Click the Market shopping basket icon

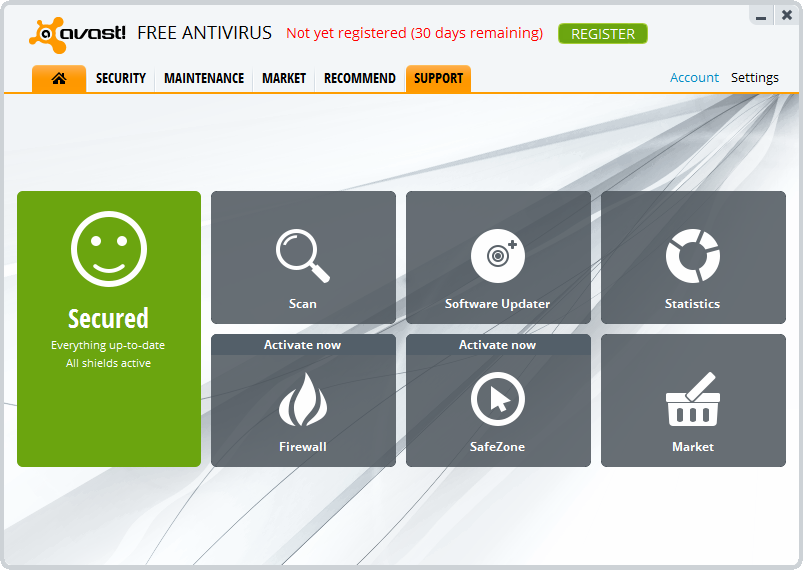click(x=692, y=400)
